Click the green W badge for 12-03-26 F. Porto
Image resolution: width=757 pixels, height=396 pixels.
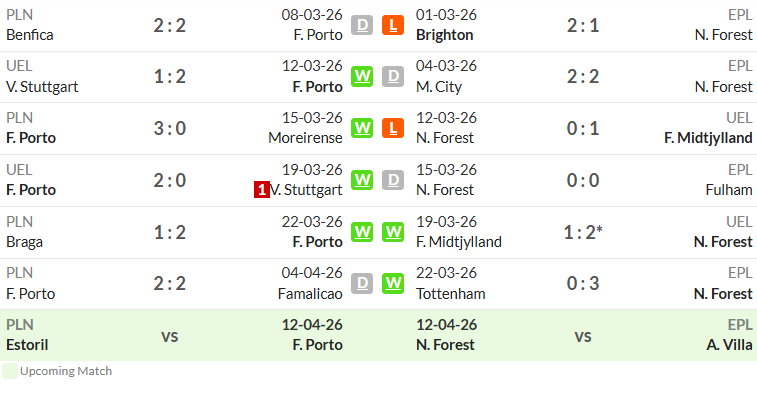pos(362,76)
